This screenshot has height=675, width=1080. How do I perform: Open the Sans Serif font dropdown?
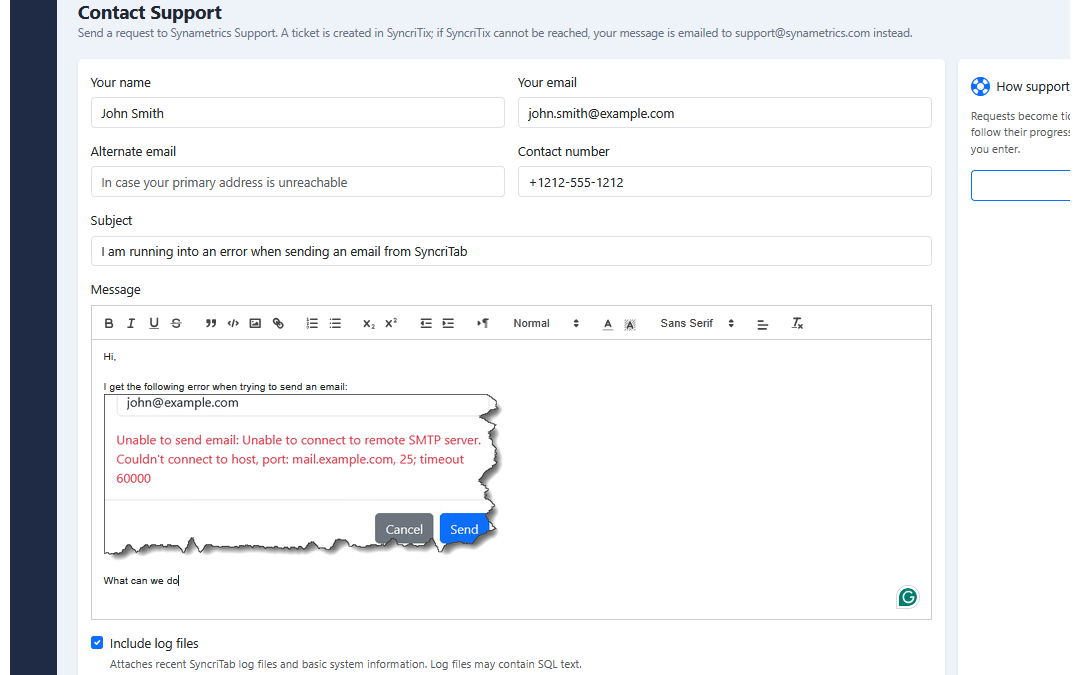pyautogui.click(x=697, y=323)
